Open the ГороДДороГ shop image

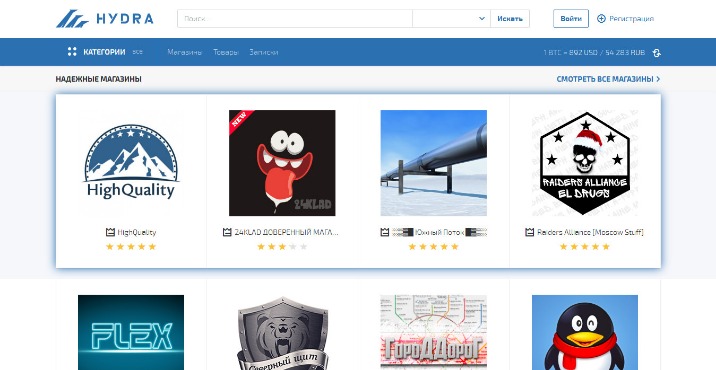click(x=433, y=333)
